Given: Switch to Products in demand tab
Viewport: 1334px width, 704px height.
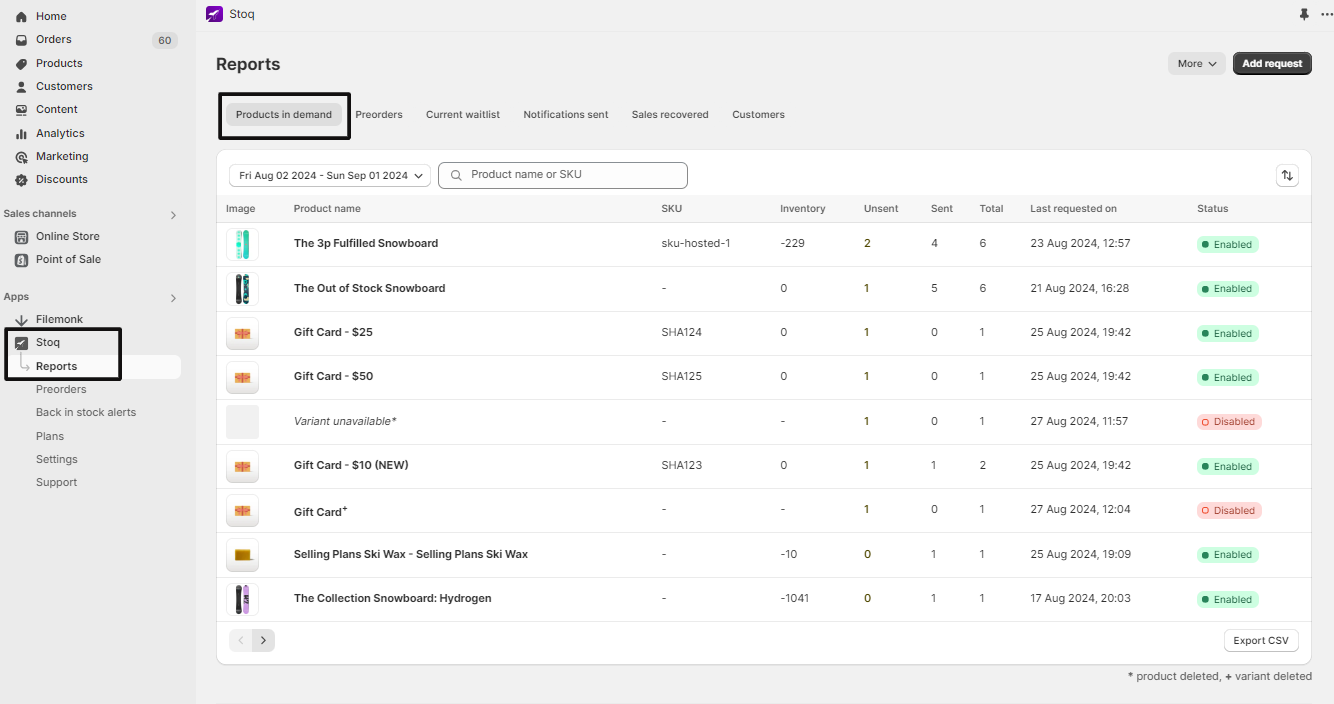Looking at the screenshot, I should [x=284, y=115].
